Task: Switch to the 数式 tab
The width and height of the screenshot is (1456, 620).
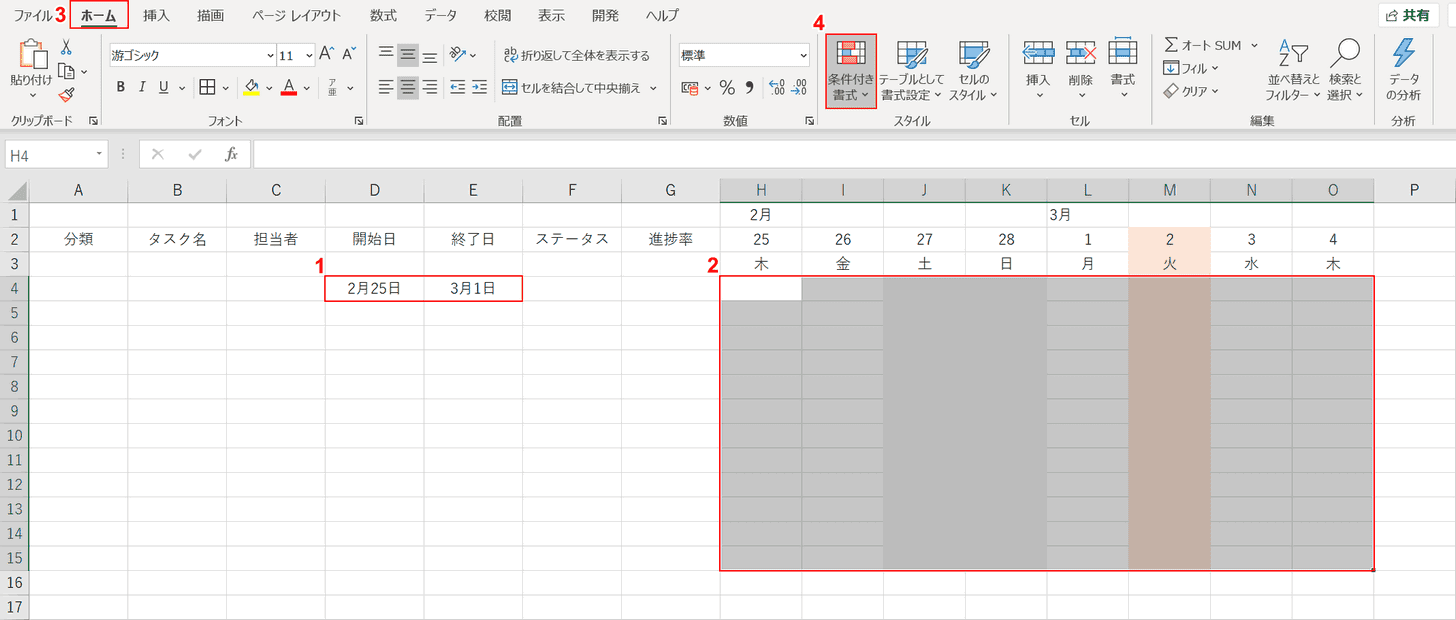Action: 383,15
